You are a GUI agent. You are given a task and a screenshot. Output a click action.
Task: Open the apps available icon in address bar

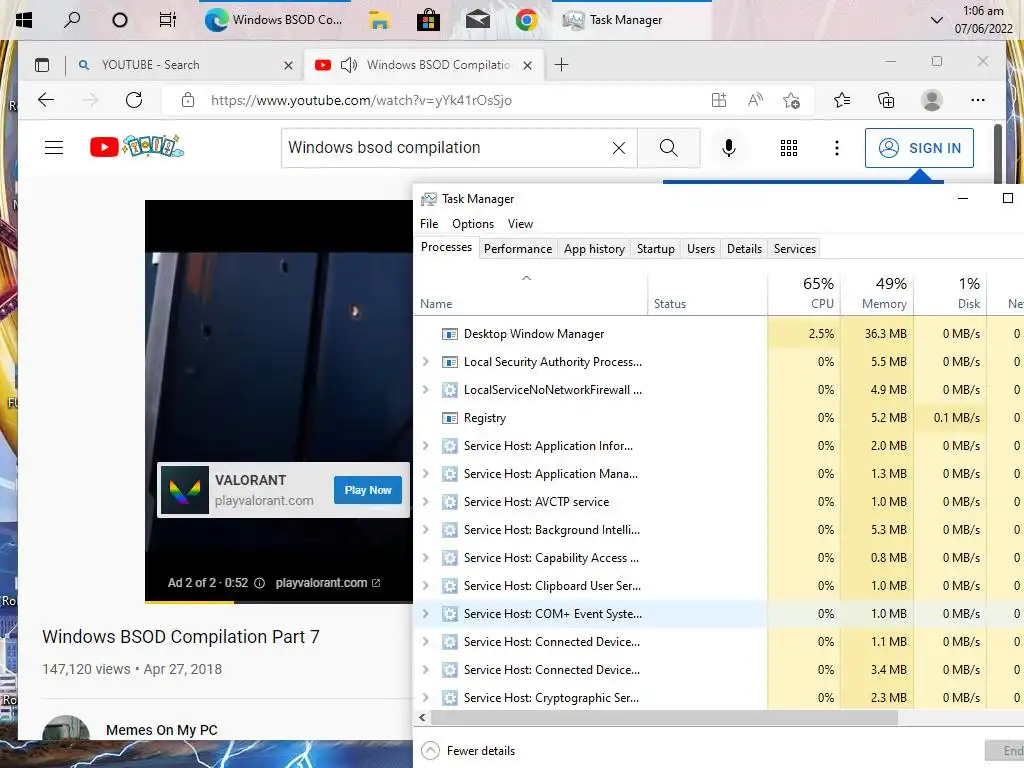coord(718,100)
